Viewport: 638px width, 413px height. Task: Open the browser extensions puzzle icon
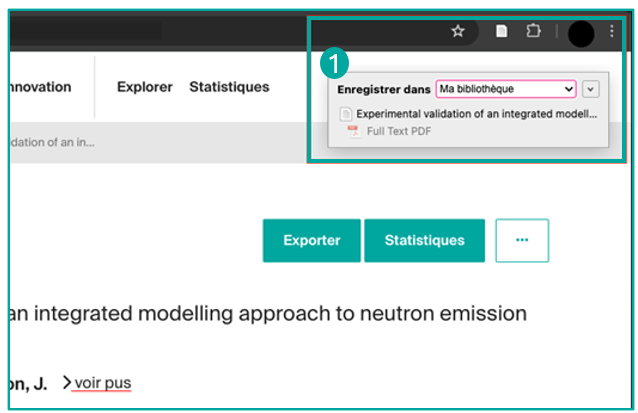[533, 31]
